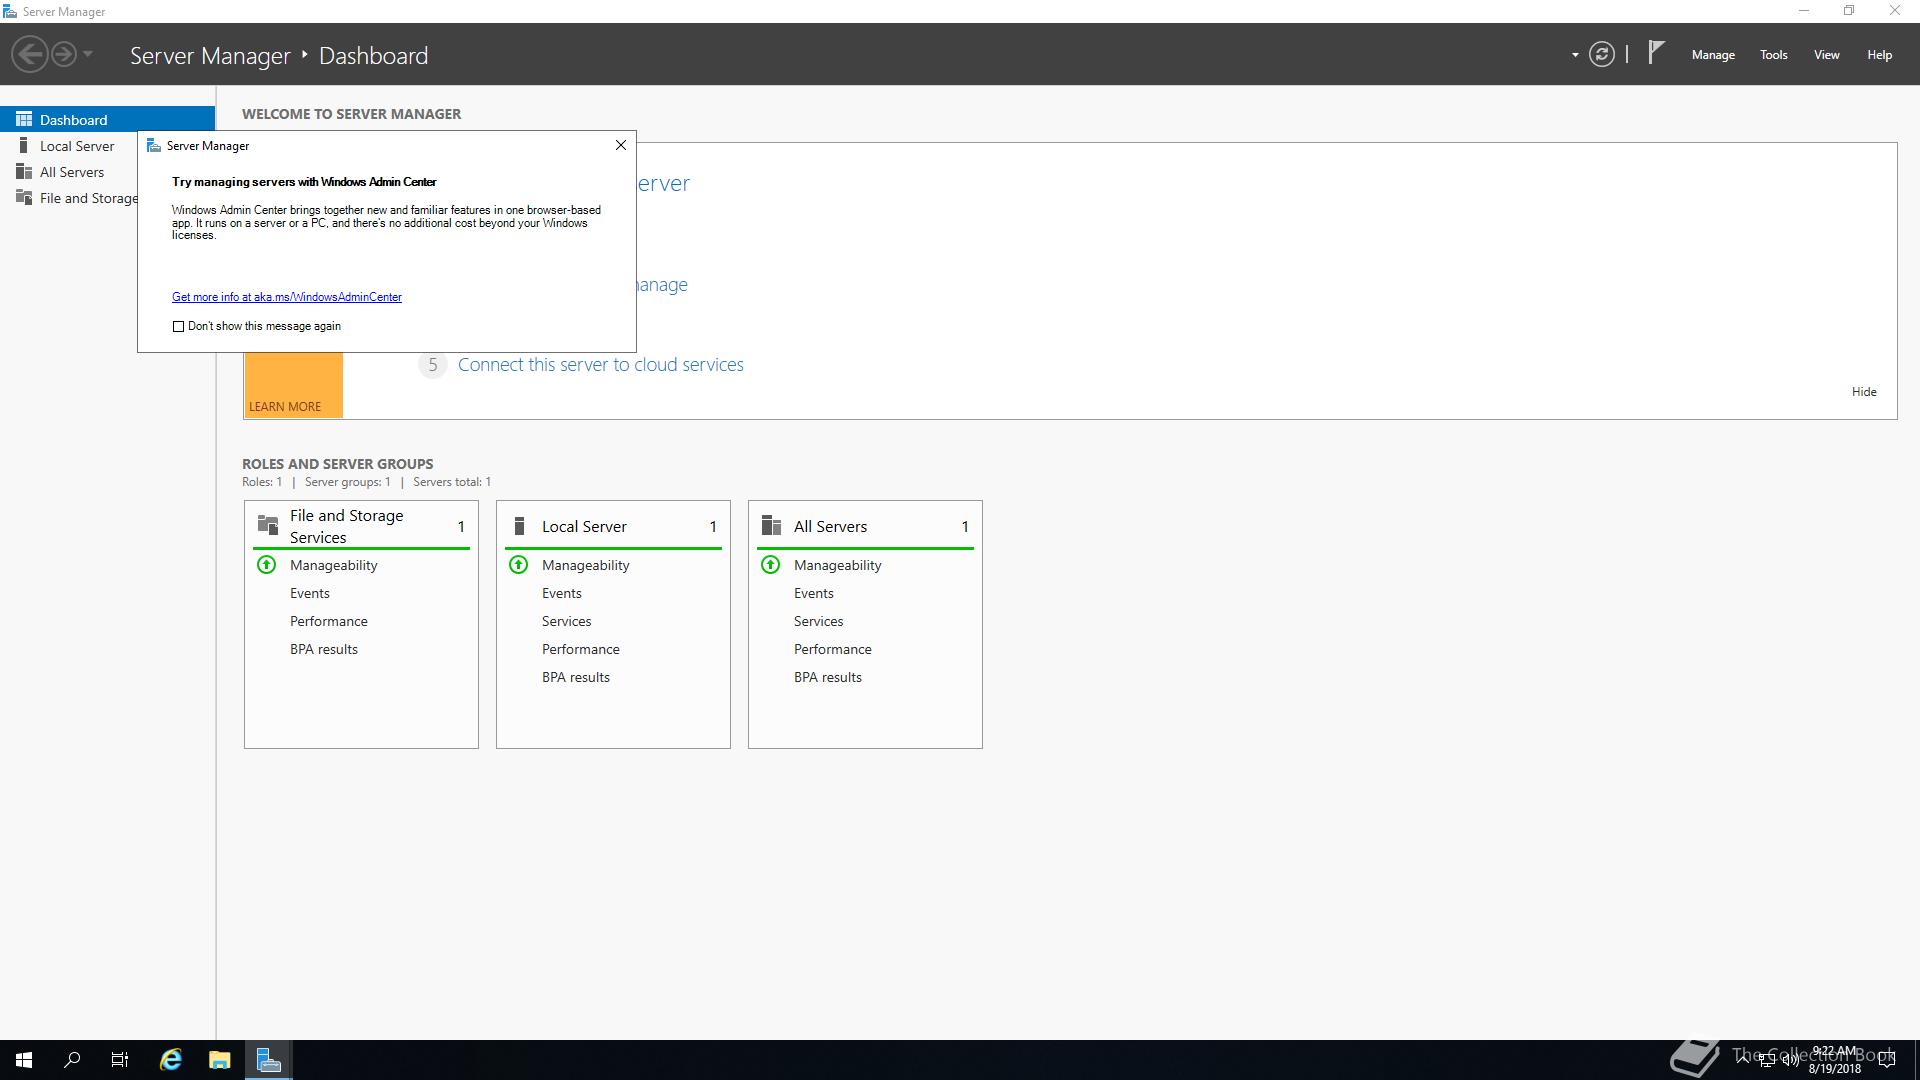Open BPA results in Local Server tile

tap(575, 677)
